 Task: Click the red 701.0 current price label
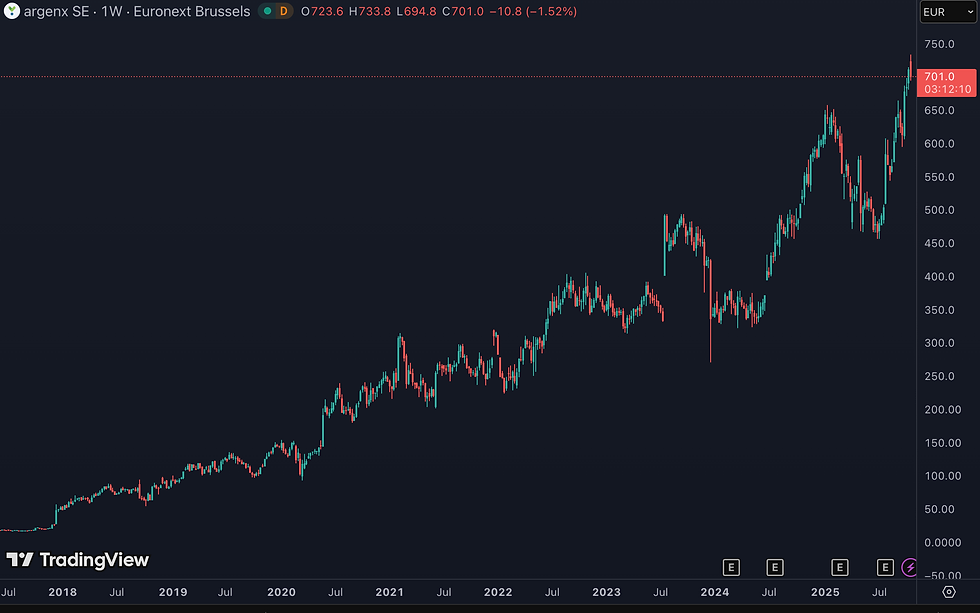[x=946, y=82]
